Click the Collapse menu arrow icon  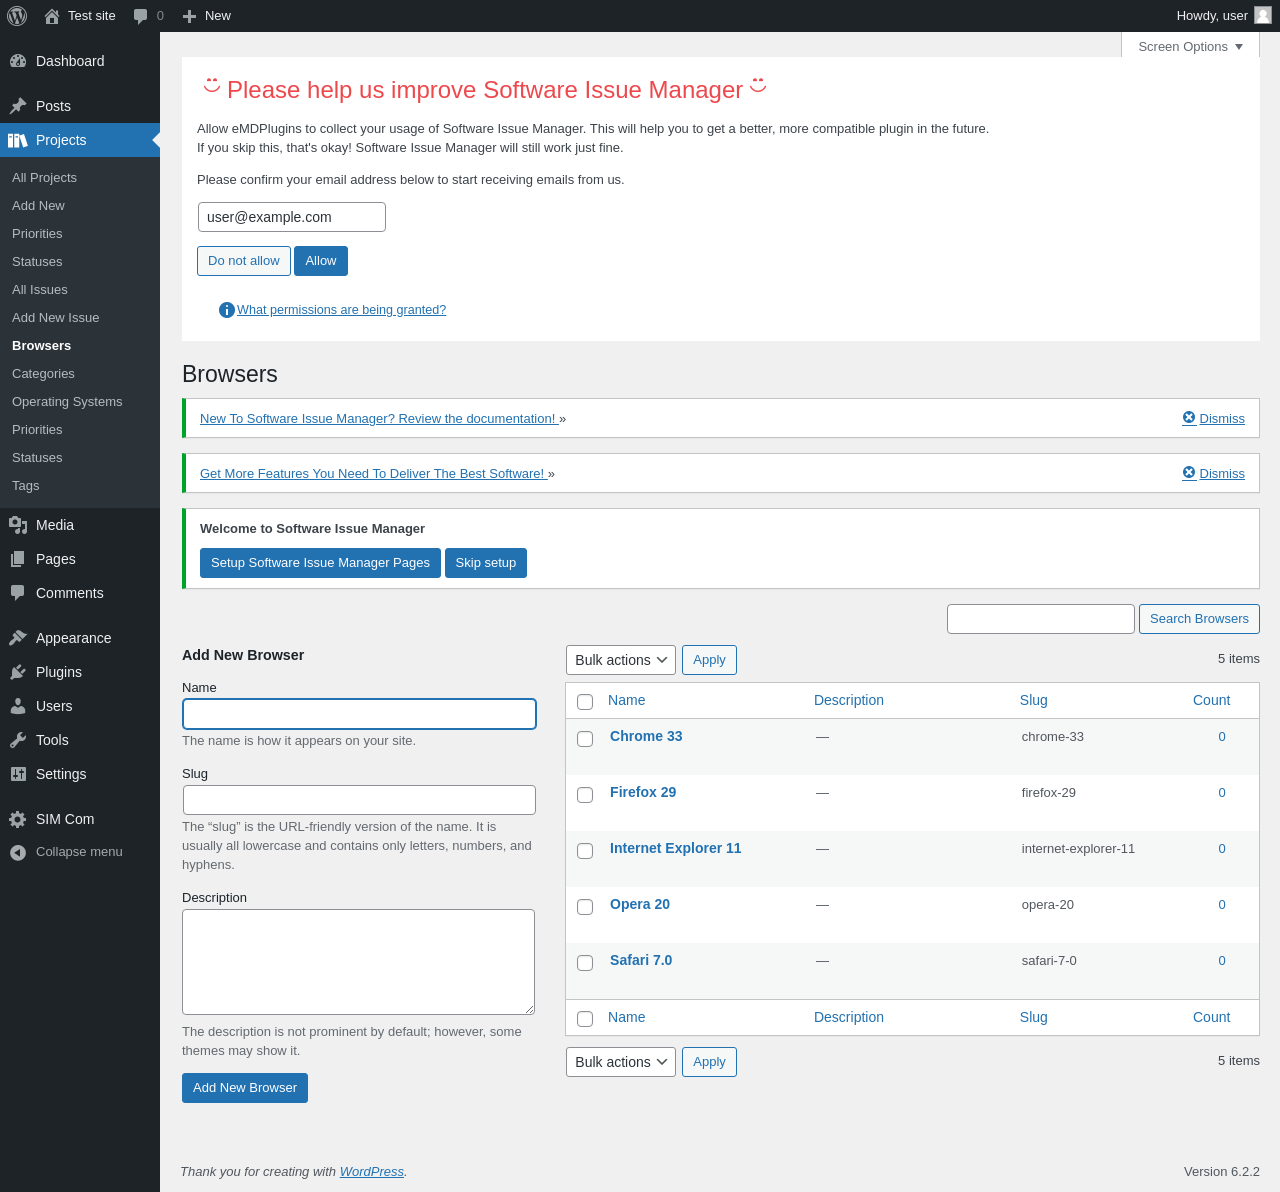(x=18, y=852)
